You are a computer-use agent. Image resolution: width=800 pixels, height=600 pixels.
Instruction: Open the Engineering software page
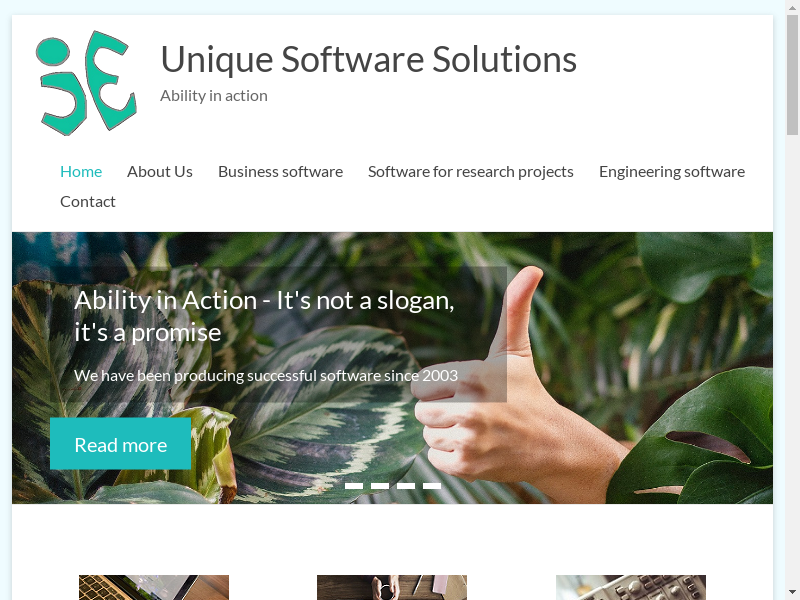671,171
